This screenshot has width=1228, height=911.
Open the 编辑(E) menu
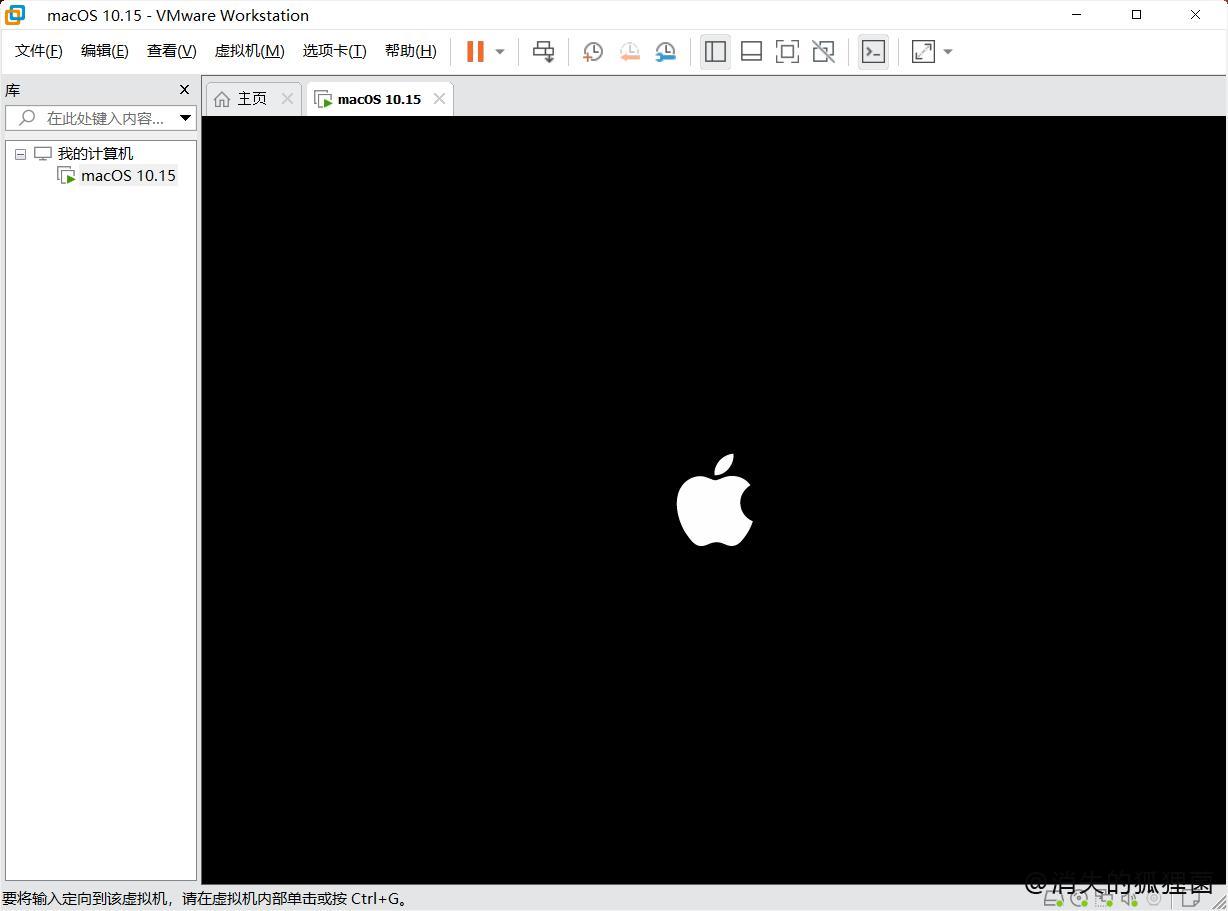pyautogui.click(x=105, y=51)
